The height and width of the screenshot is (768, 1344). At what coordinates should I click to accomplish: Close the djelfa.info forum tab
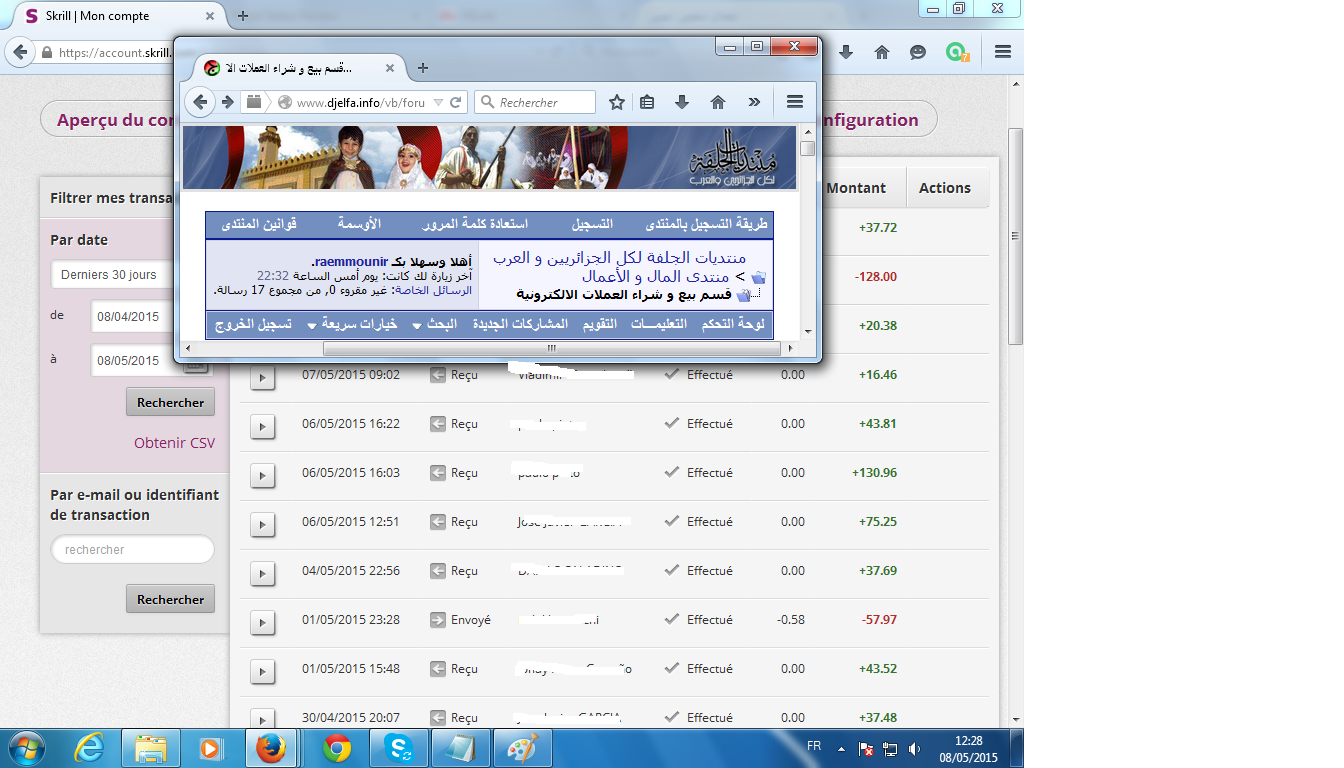(390, 68)
